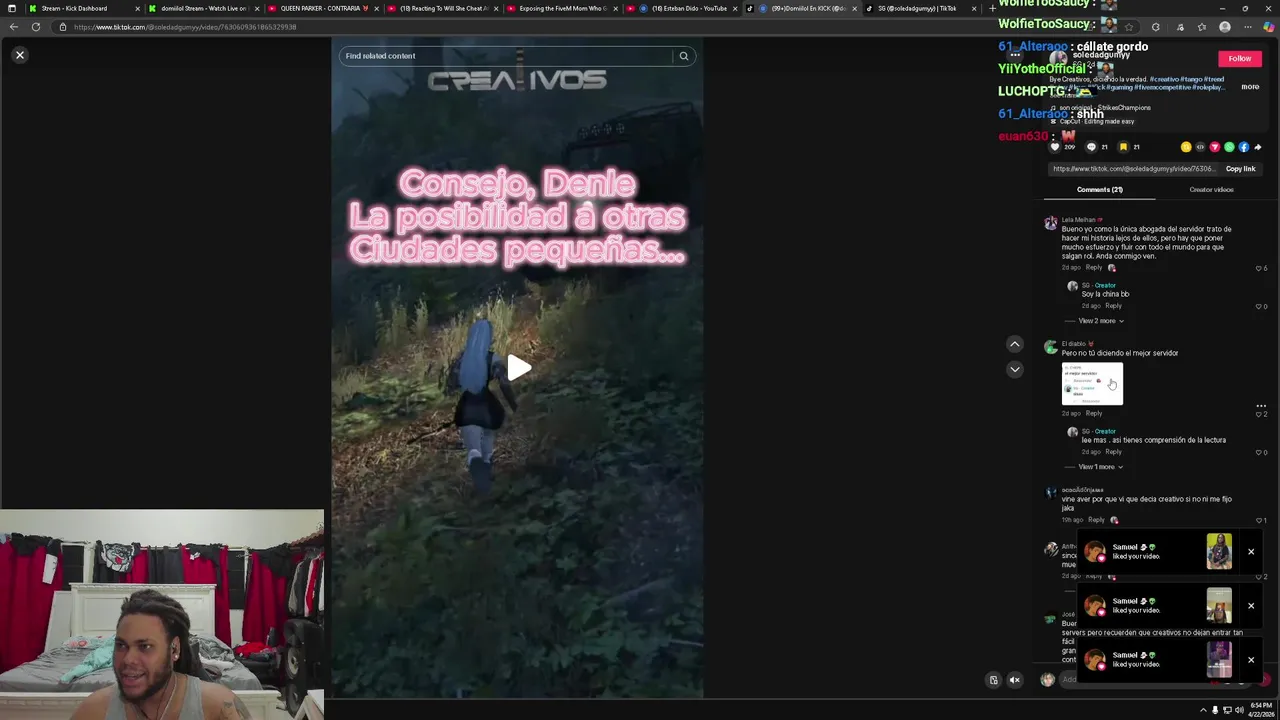Close the TikTok video viewer
Screen dimensions: 1280x720
tap(19, 55)
